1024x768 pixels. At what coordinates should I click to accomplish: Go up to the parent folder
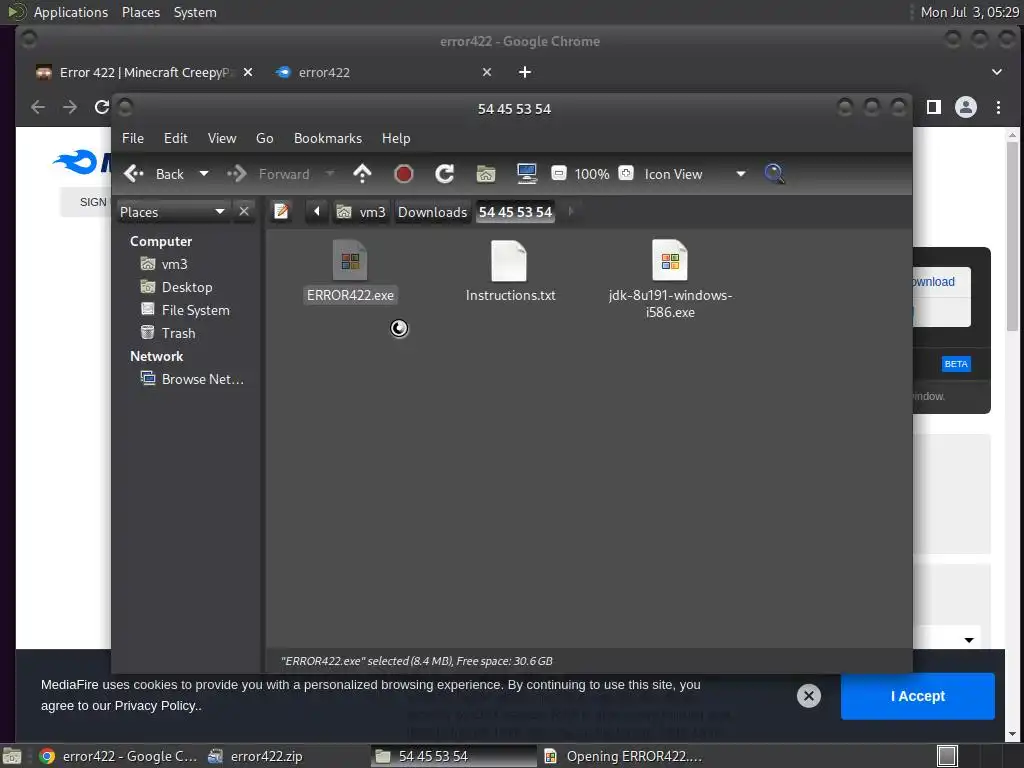pos(362,174)
